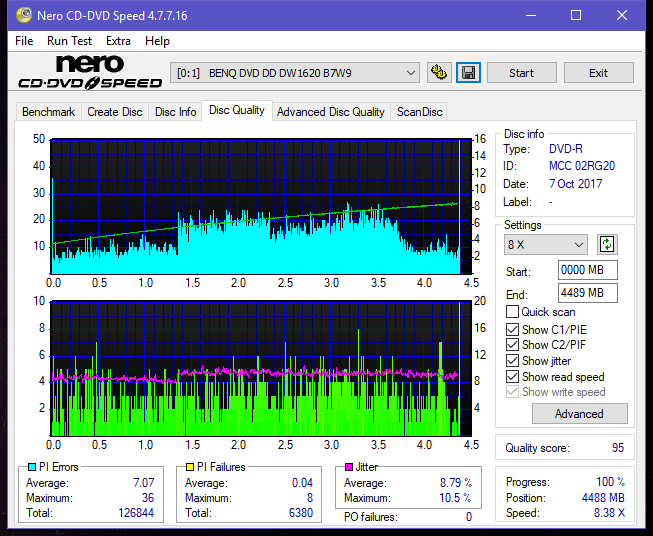653x536 pixels.
Task: Click the Quality score value 95
Action: [618, 448]
